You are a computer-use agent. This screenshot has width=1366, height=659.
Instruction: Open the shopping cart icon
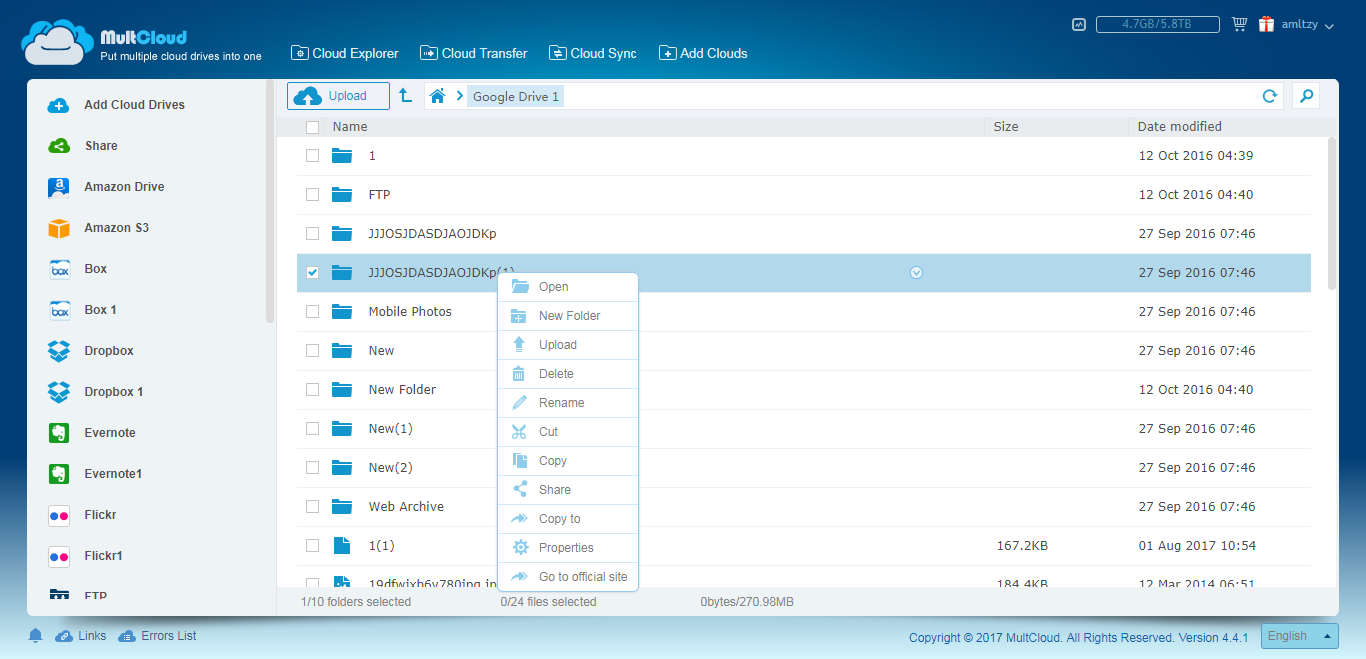(x=1240, y=25)
